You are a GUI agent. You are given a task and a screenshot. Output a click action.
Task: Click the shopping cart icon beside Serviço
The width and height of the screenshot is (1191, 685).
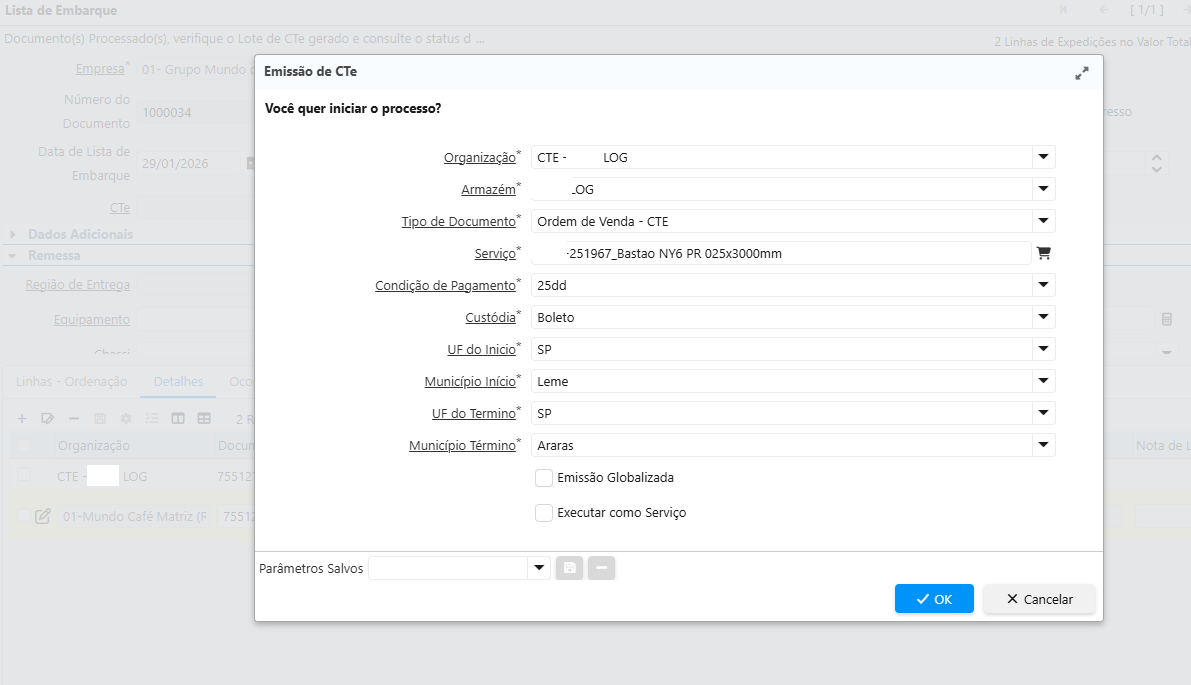pos(1043,253)
